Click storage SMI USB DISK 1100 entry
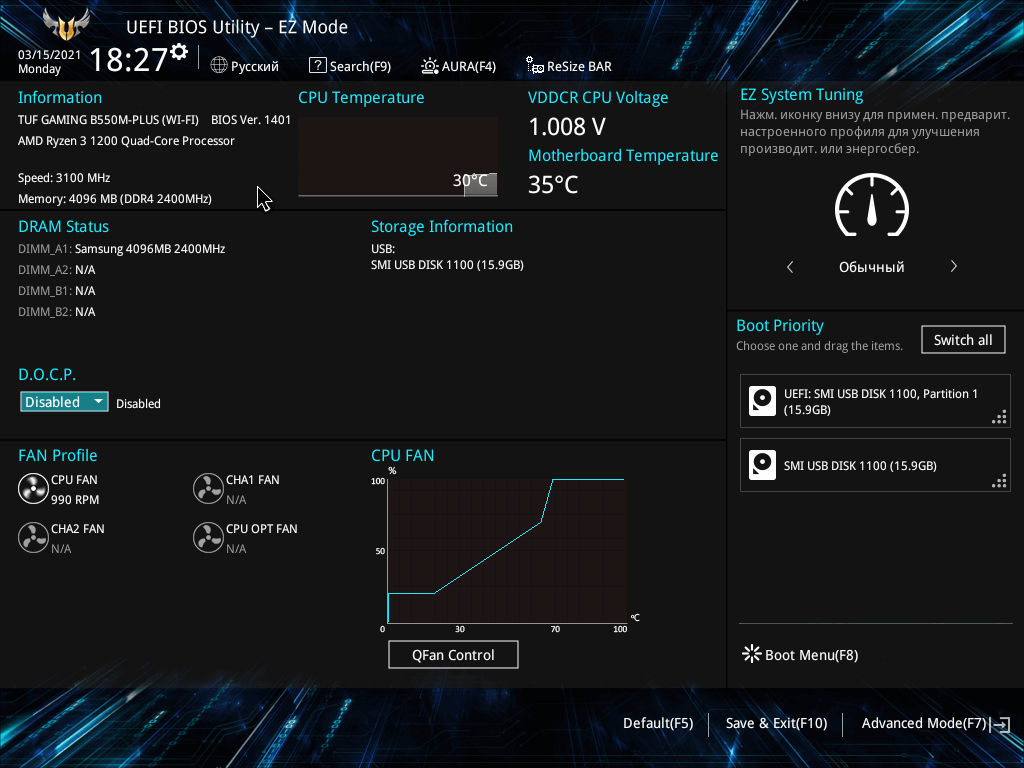 [447, 264]
